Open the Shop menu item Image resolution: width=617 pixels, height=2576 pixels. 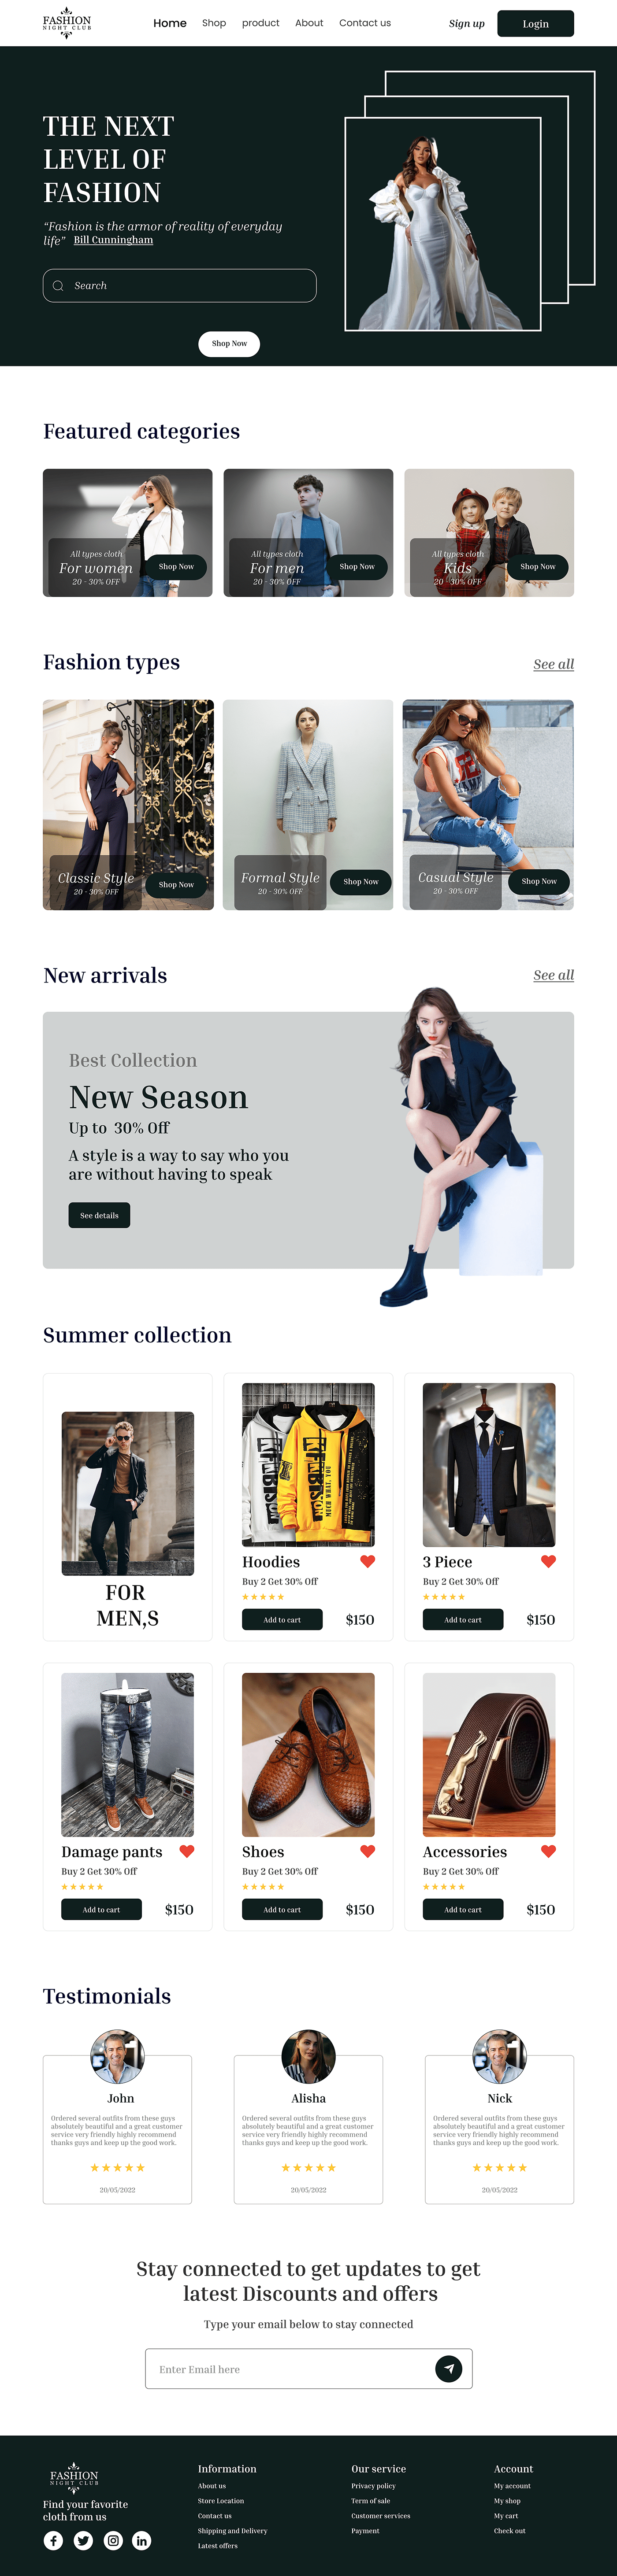(214, 23)
